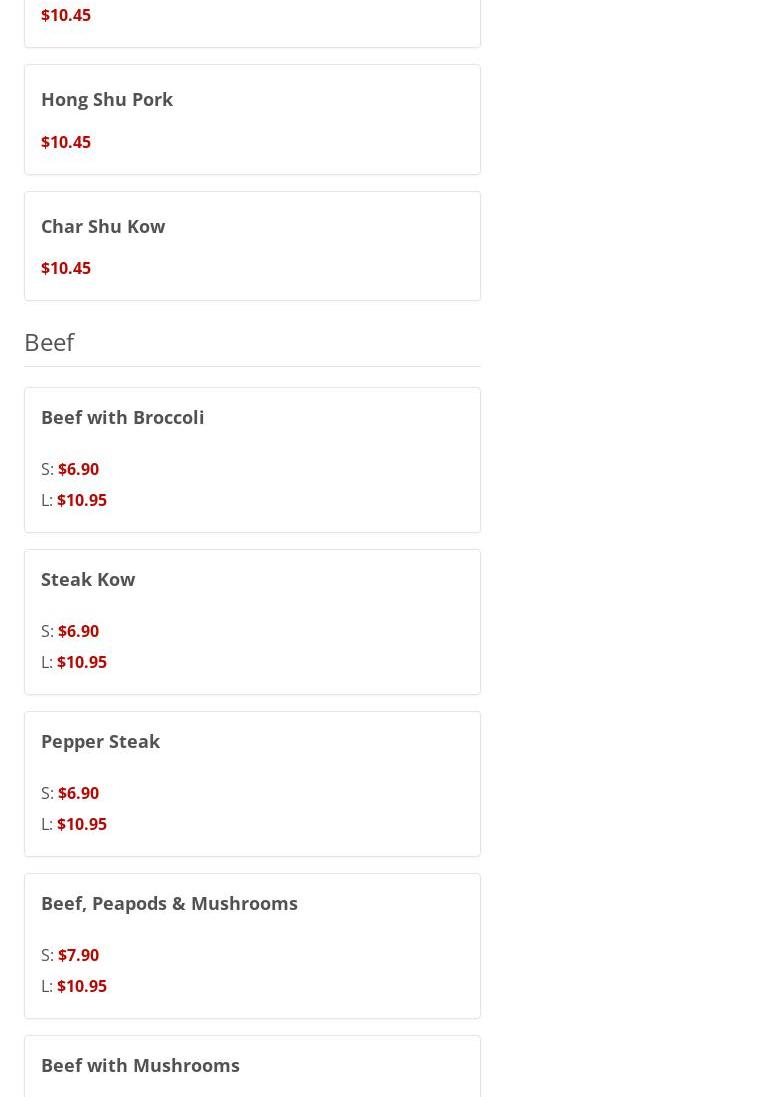Screen dimensions: 770x1097
Task: Open the Char Shu Kow item card
Action: click(252, 246)
